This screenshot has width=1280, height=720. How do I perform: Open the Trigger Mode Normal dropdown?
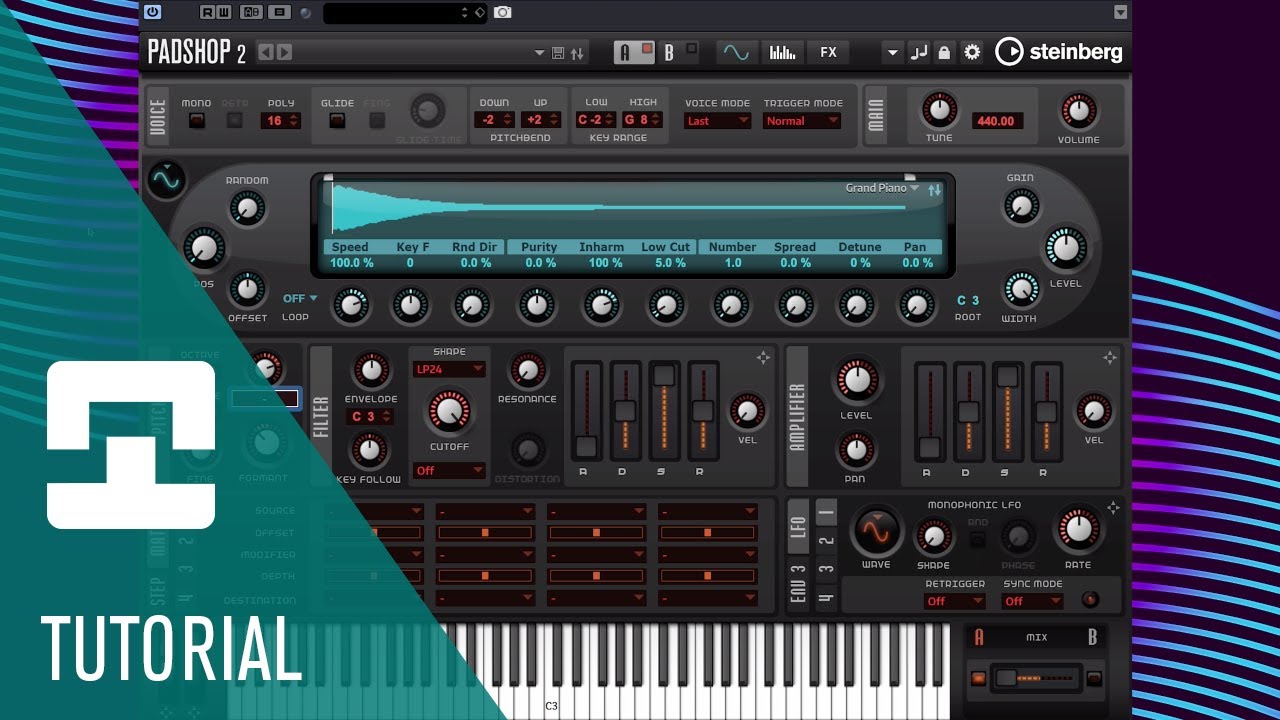click(802, 121)
